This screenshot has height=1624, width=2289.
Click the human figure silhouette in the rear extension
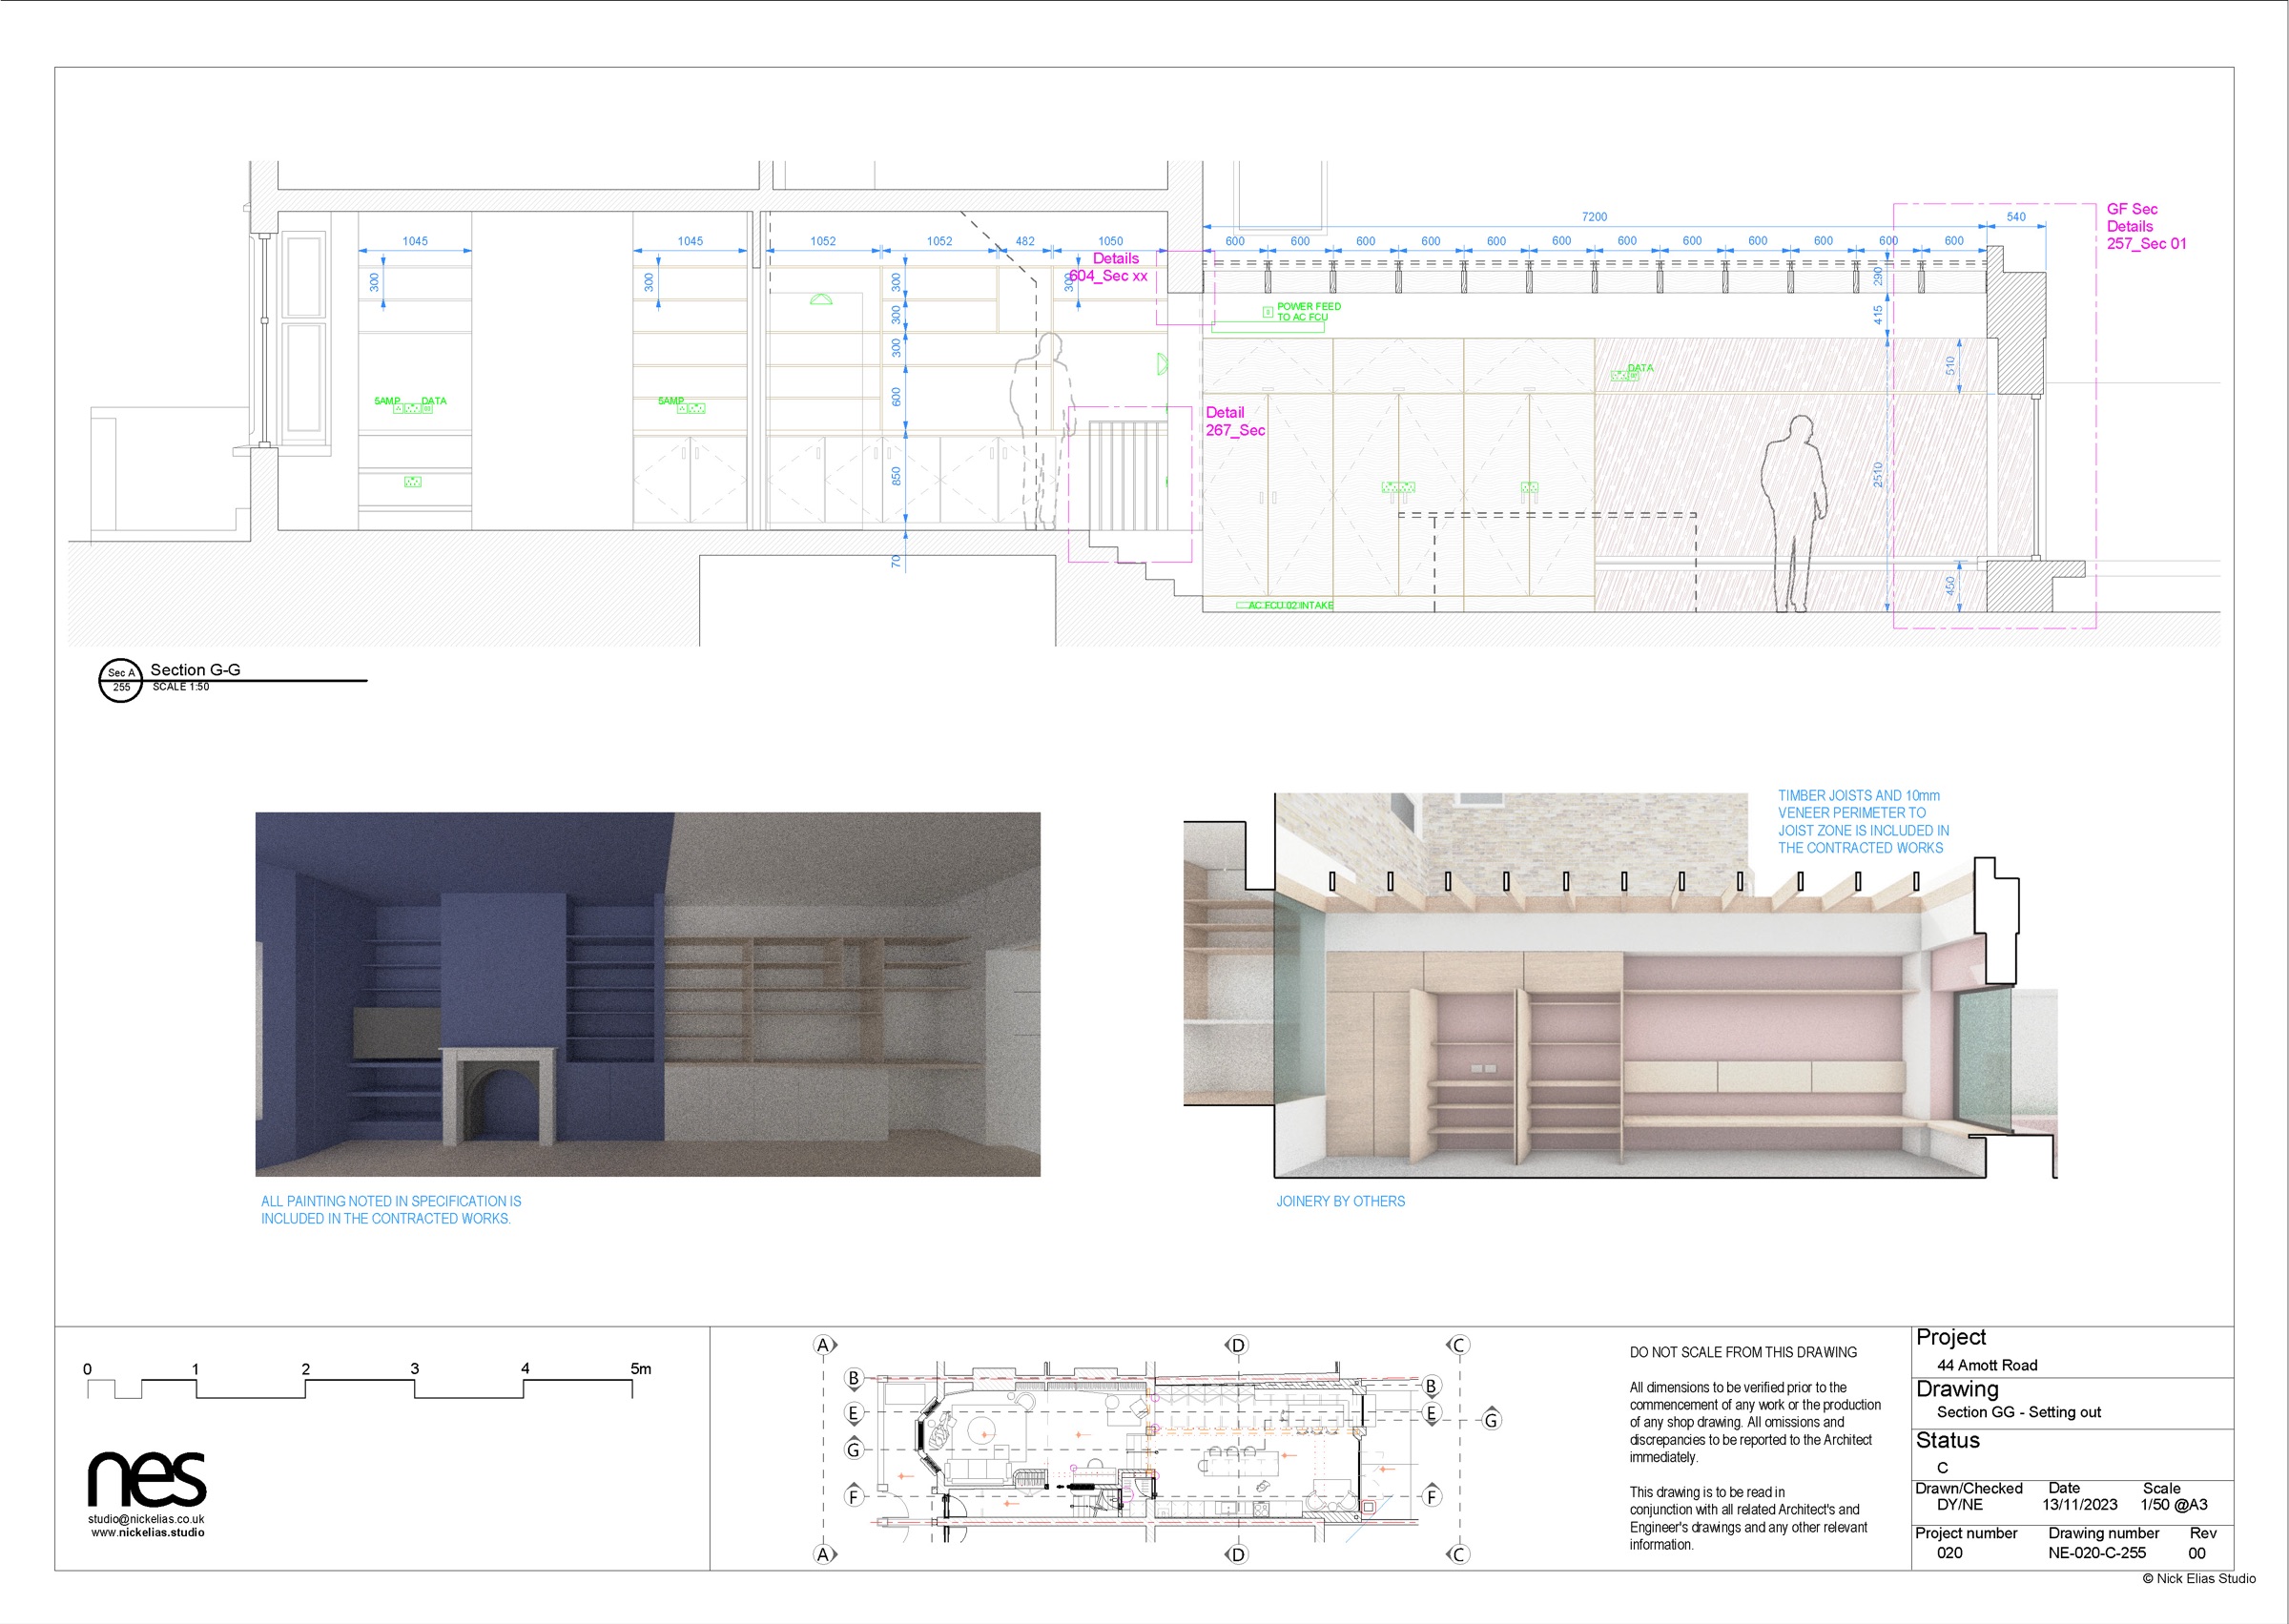pos(1794,512)
